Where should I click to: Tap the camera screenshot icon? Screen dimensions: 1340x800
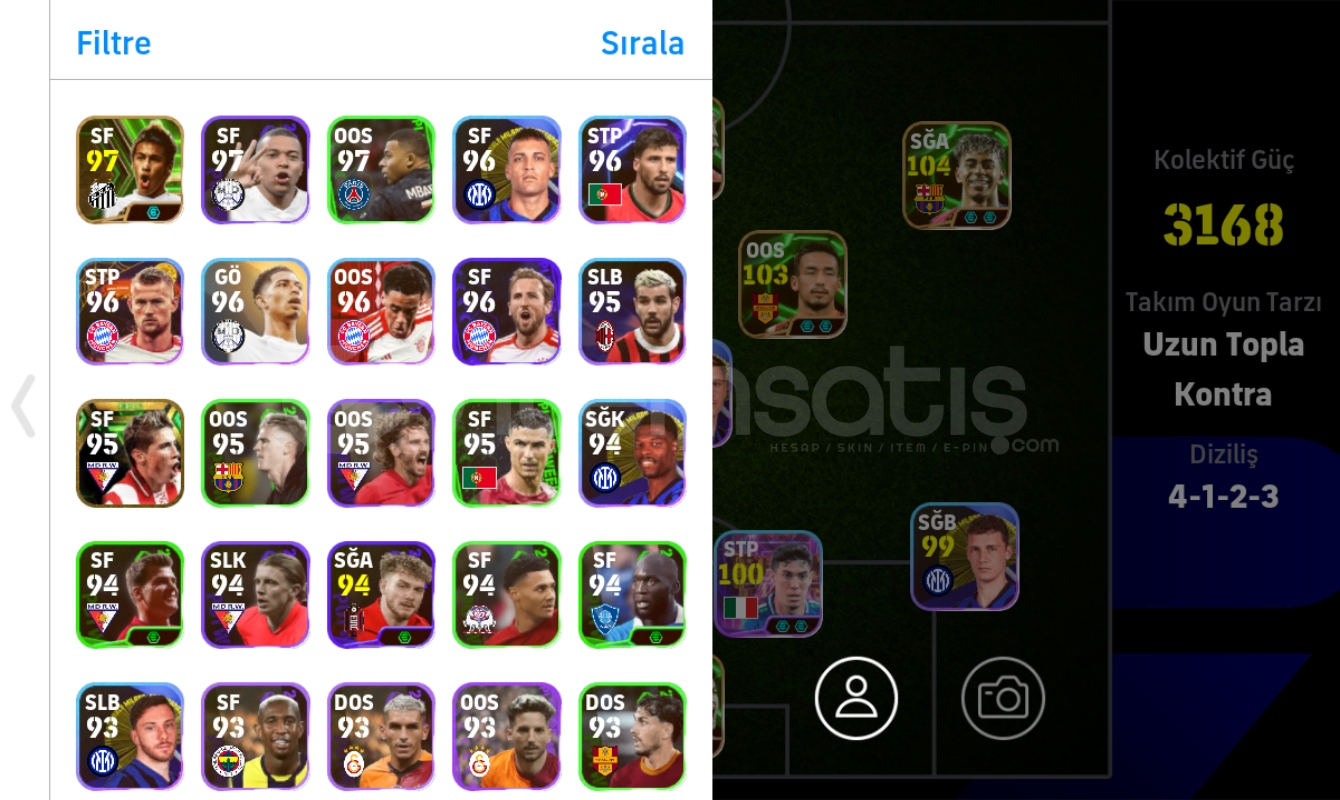(x=1003, y=698)
